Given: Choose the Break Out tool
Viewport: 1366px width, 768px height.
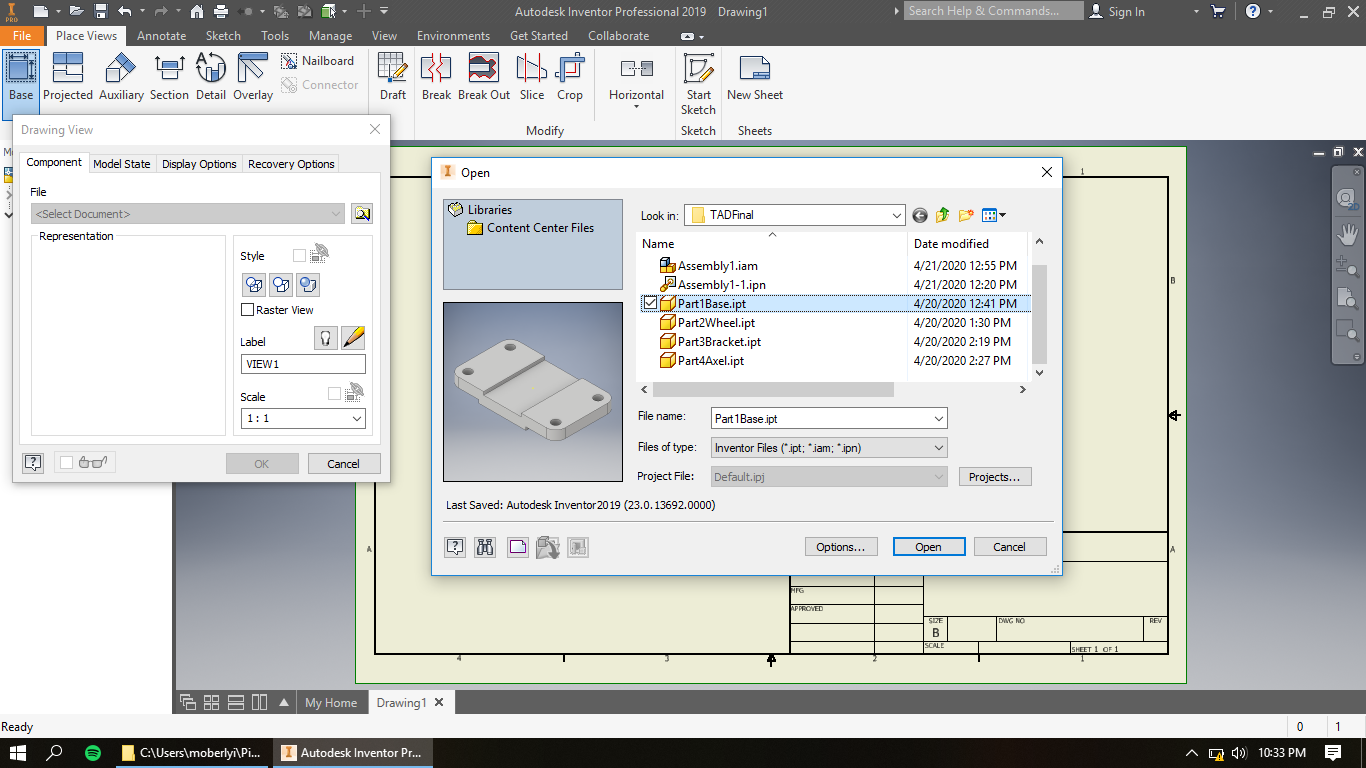Looking at the screenshot, I should click(x=484, y=77).
